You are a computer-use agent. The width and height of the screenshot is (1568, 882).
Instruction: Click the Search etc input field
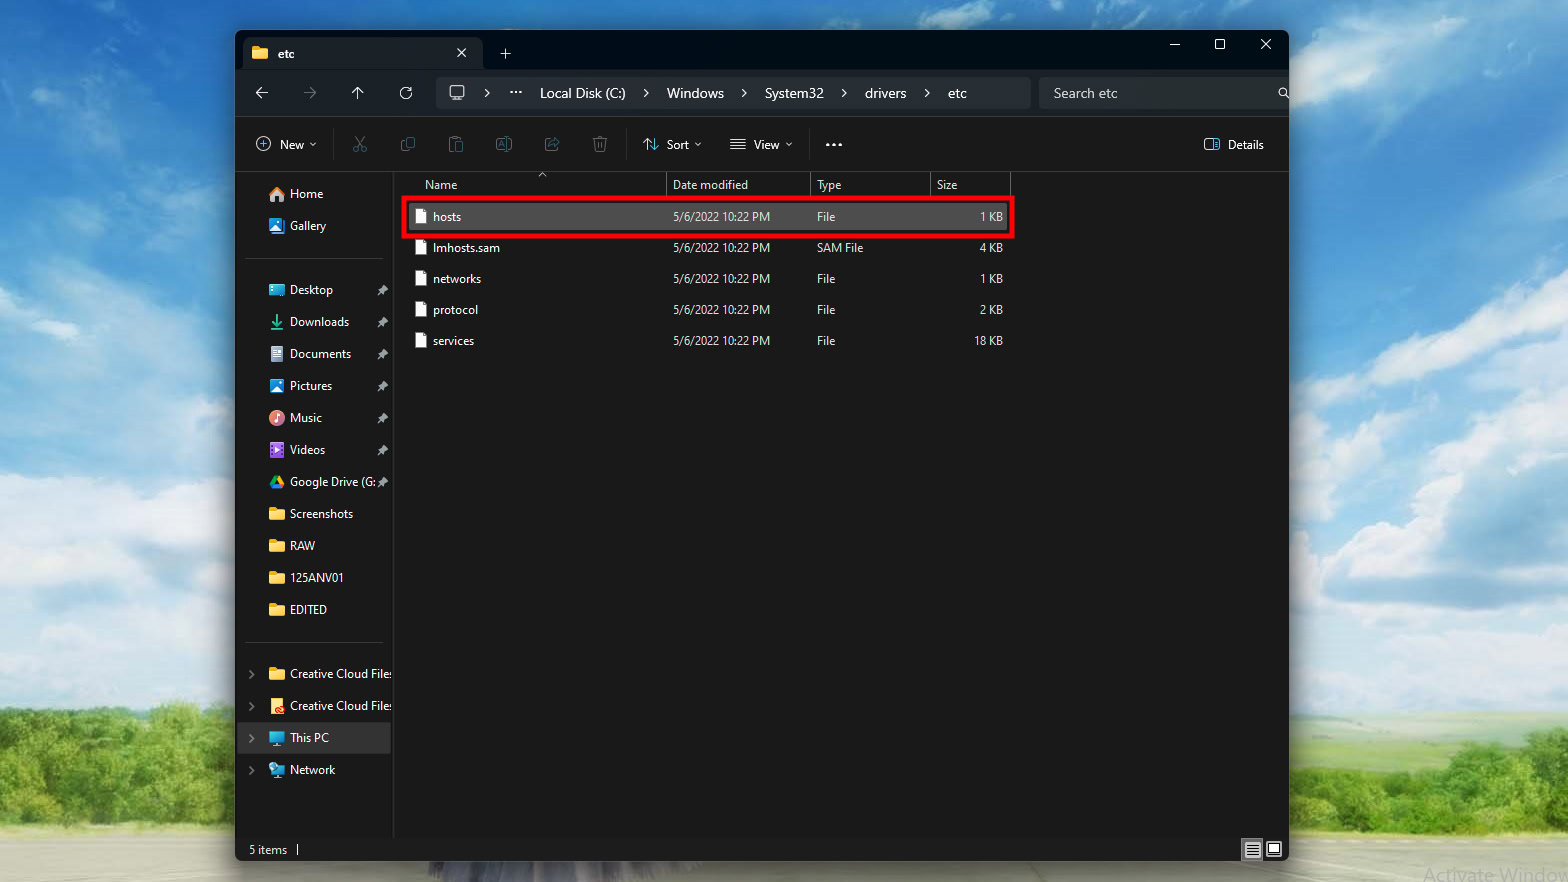point(1160,93)
